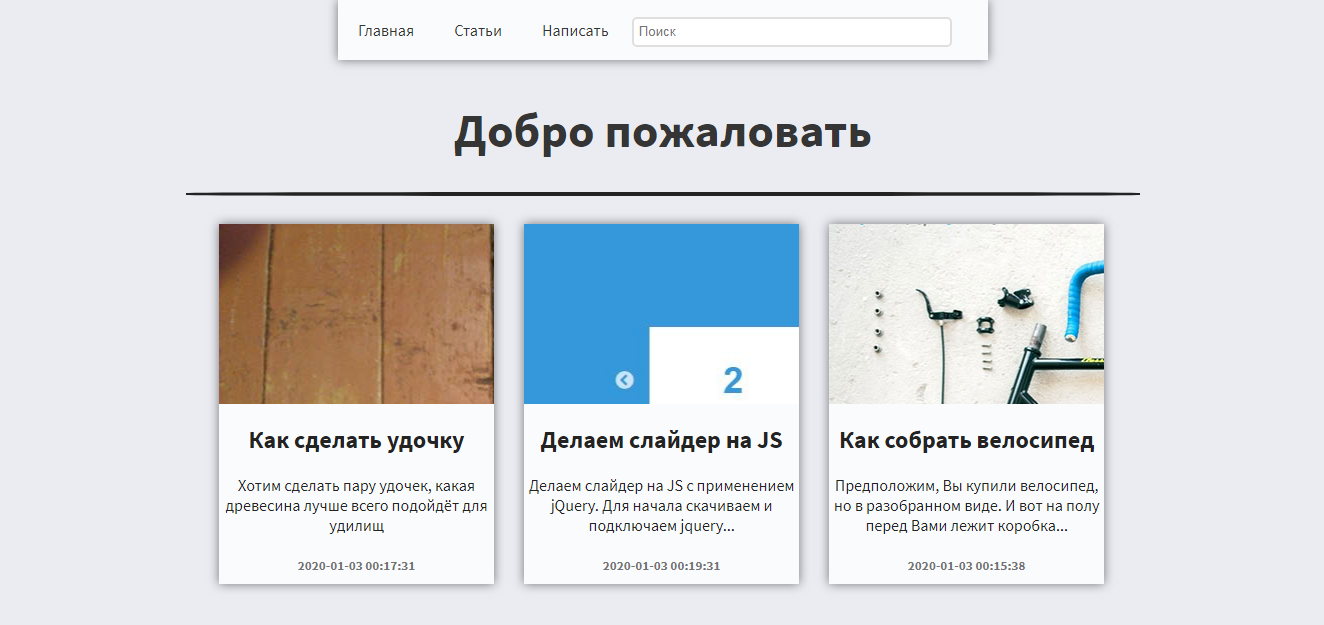The image size is (1324, 625).
Task: Click date 2020-01-03 00:19:31
Action: 661,566
